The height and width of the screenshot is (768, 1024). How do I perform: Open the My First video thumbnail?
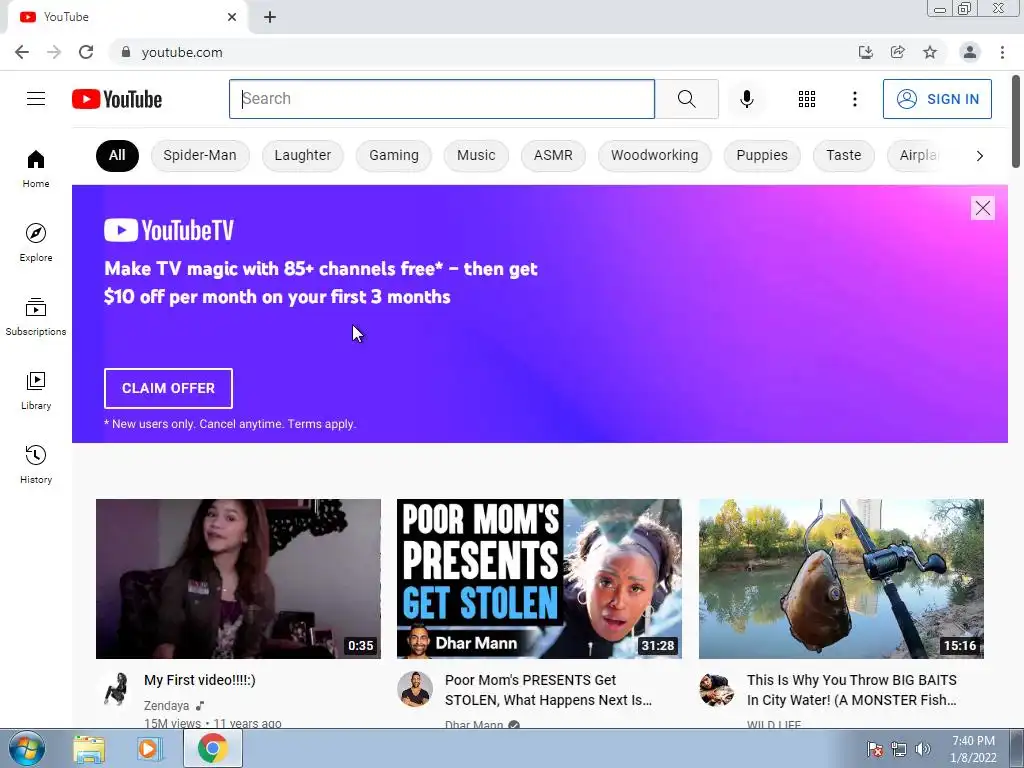click(238, 579)
